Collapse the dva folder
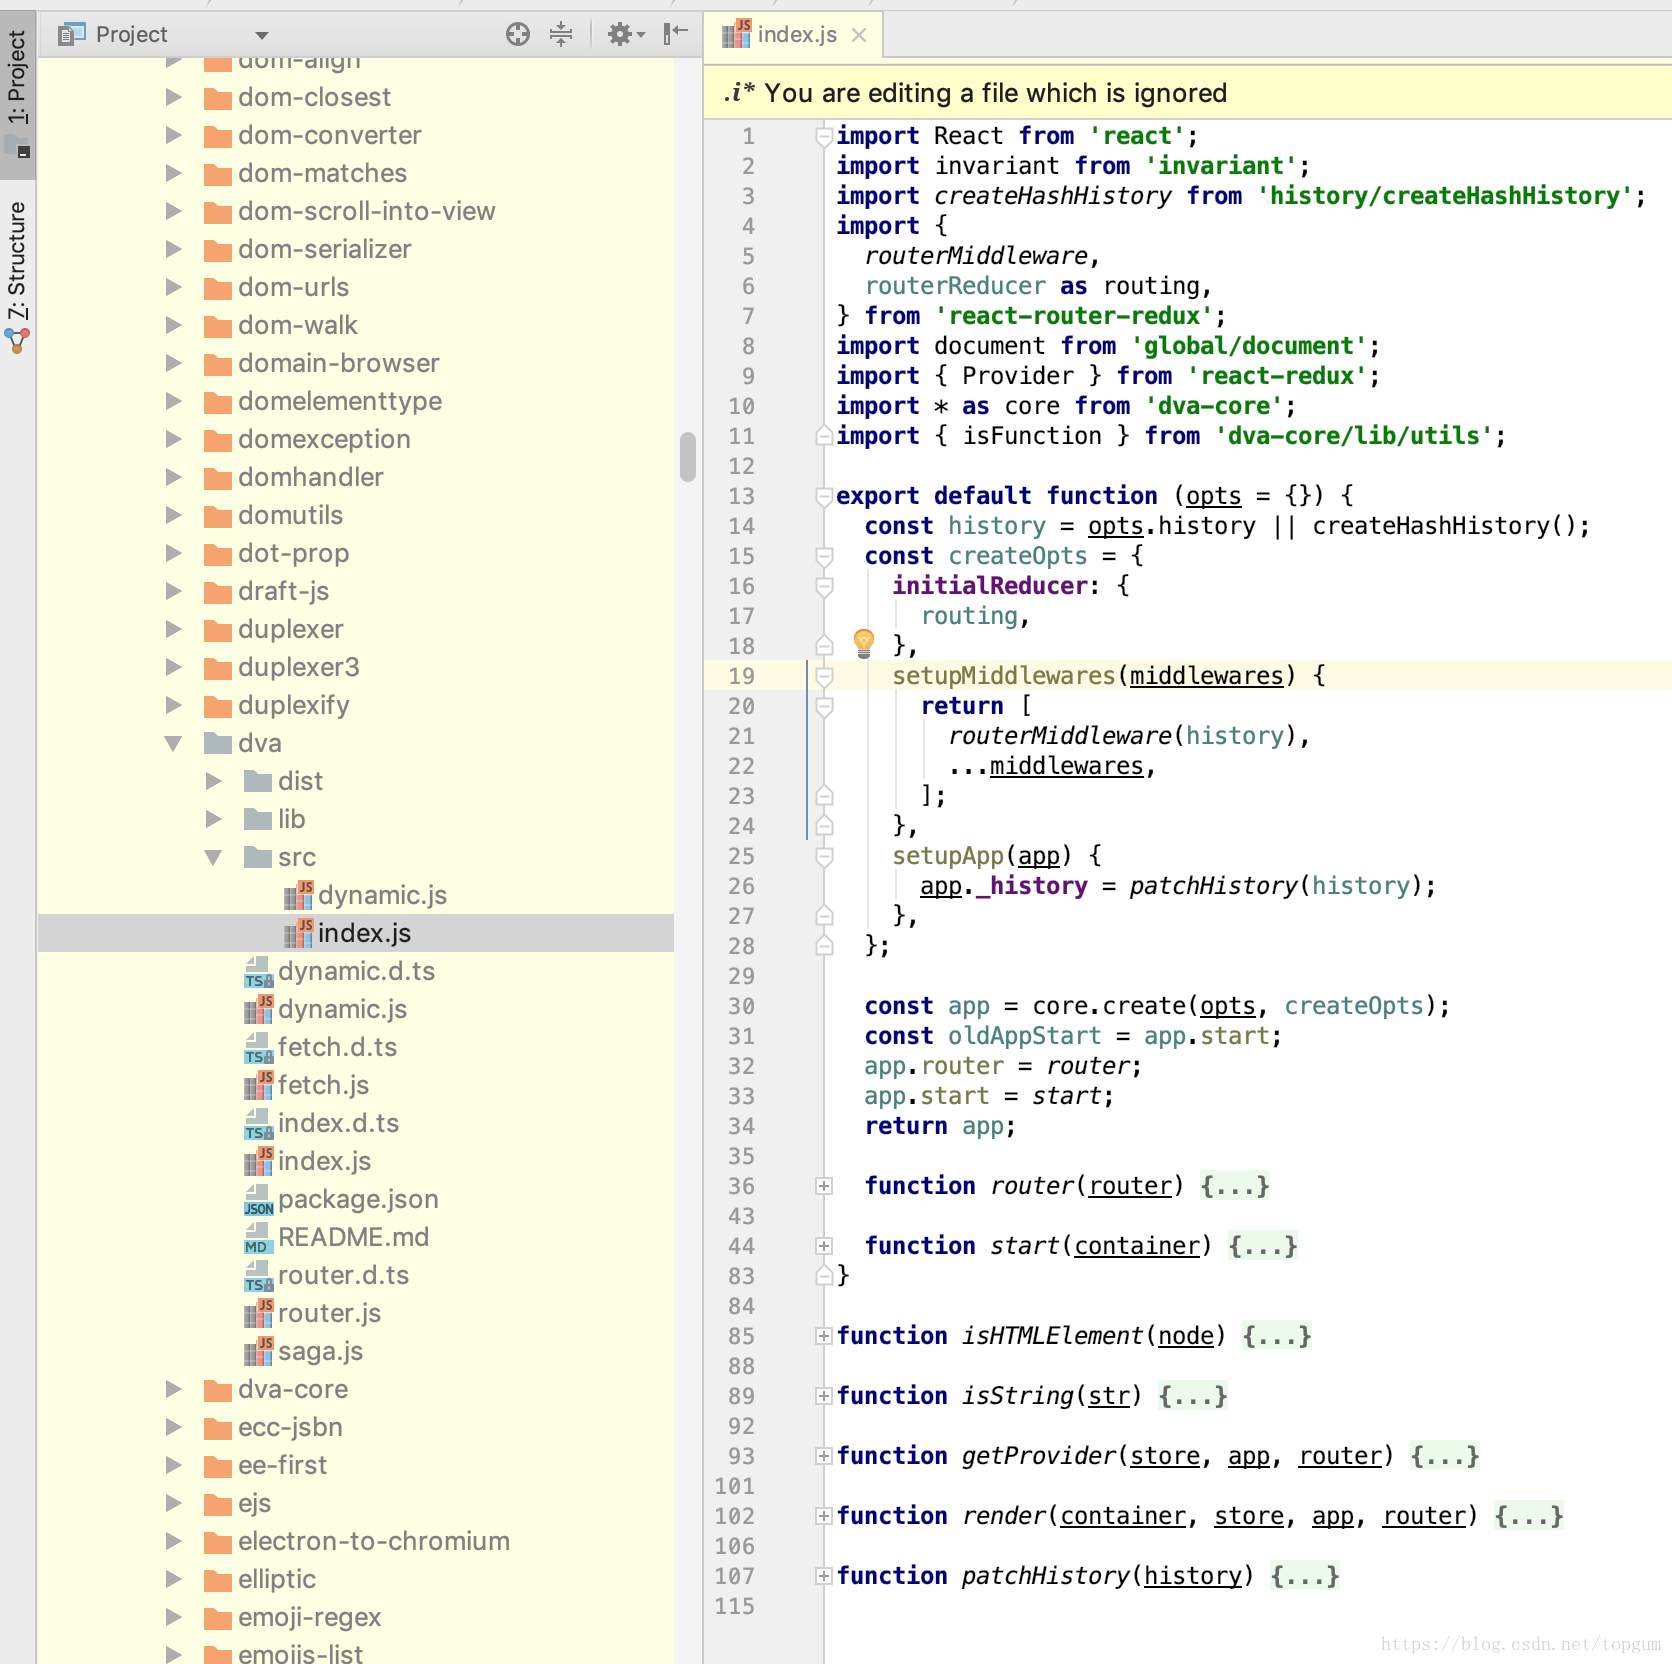1672x1664 pixels. (x=173, y=743)
